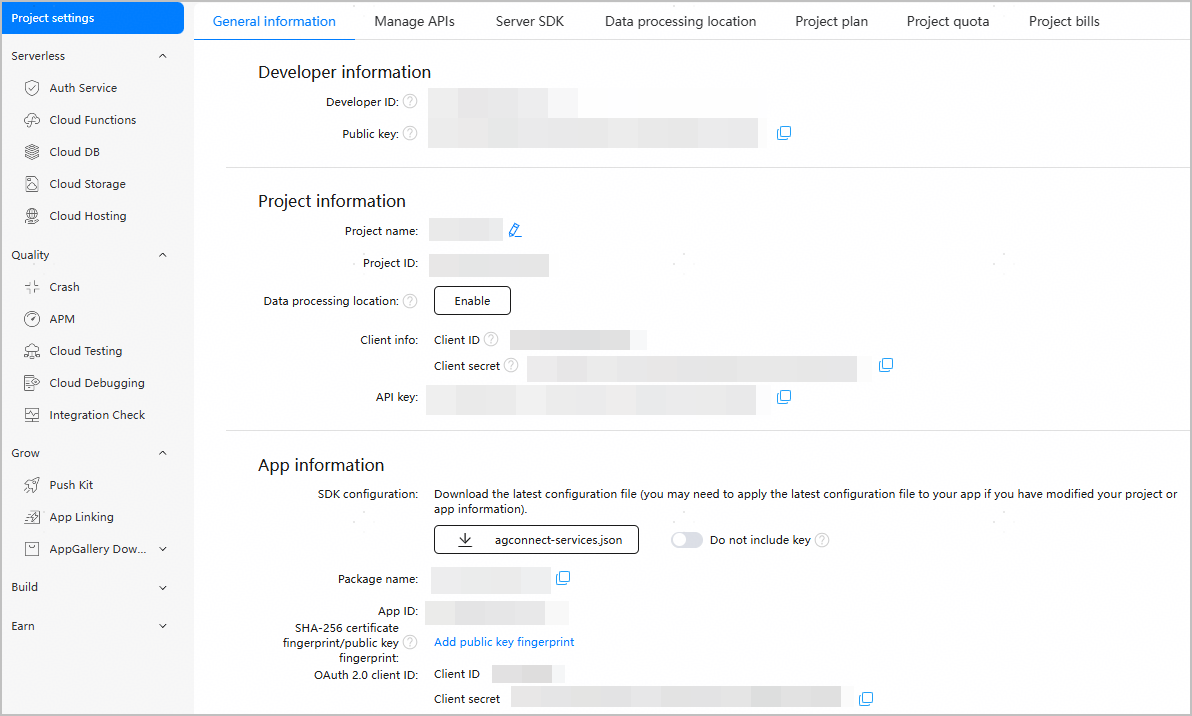Expand the Build section
This screenshot has width=1192, height=716.
point(163,587)
